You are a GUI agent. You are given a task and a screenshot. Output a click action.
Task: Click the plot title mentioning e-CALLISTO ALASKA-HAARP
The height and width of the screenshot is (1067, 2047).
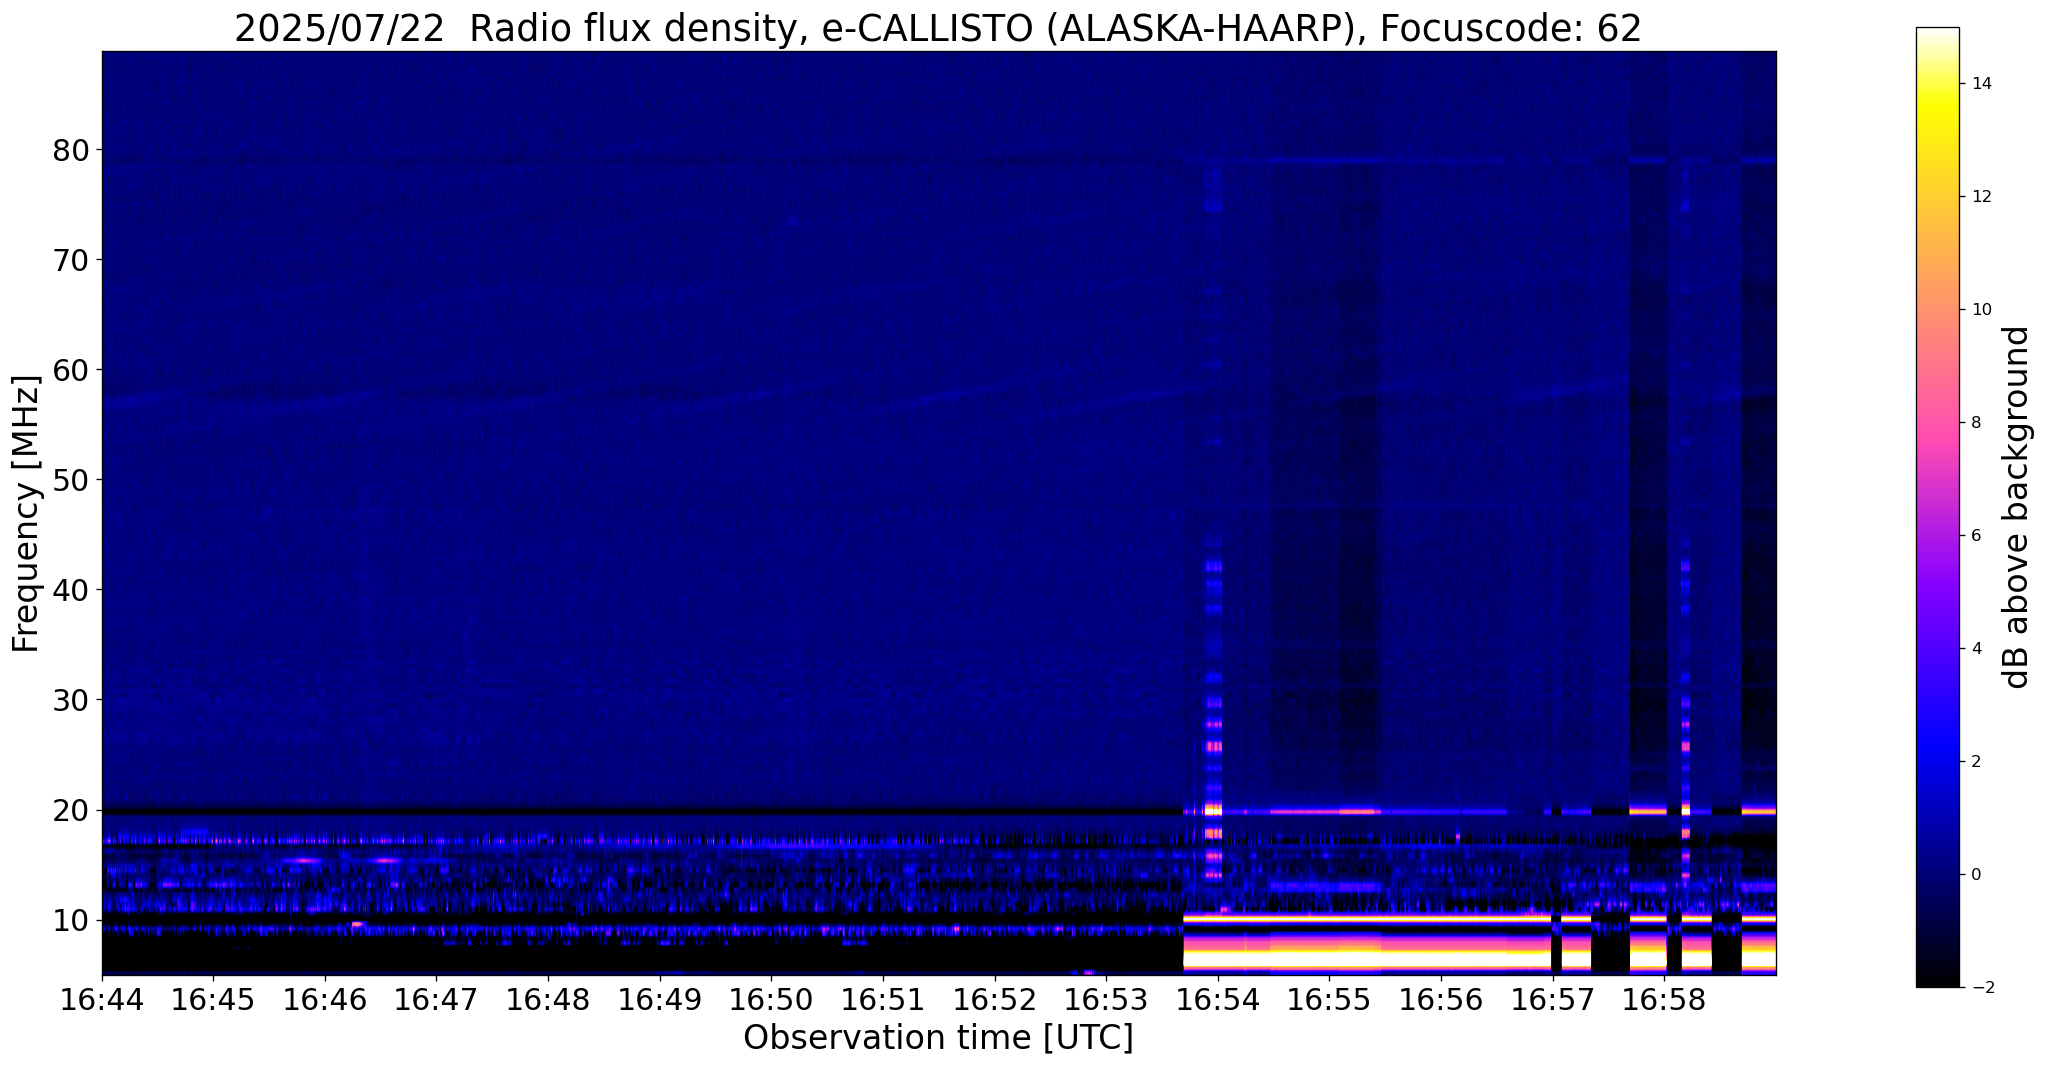point(938,29)
